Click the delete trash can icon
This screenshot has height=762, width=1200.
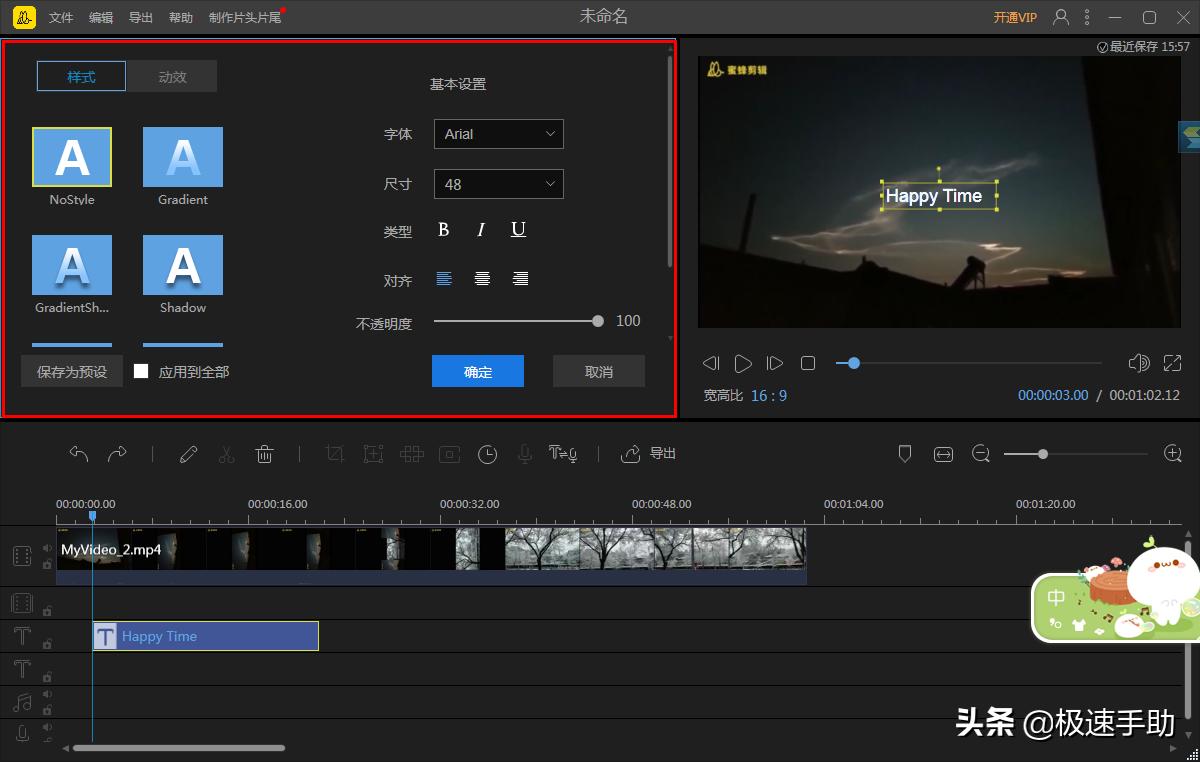pyautogui.click(x=264, y=454)
